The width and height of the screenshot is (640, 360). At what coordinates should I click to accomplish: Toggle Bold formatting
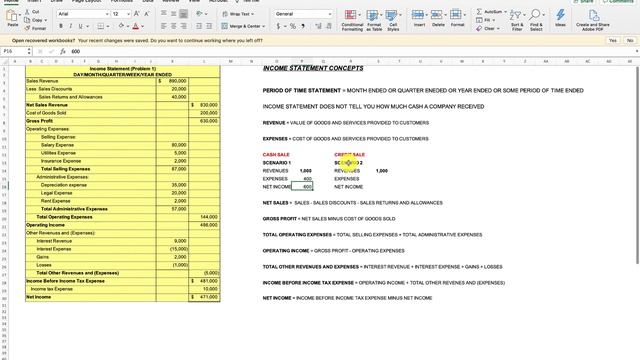pyautogui.click(x=61, y=26)
